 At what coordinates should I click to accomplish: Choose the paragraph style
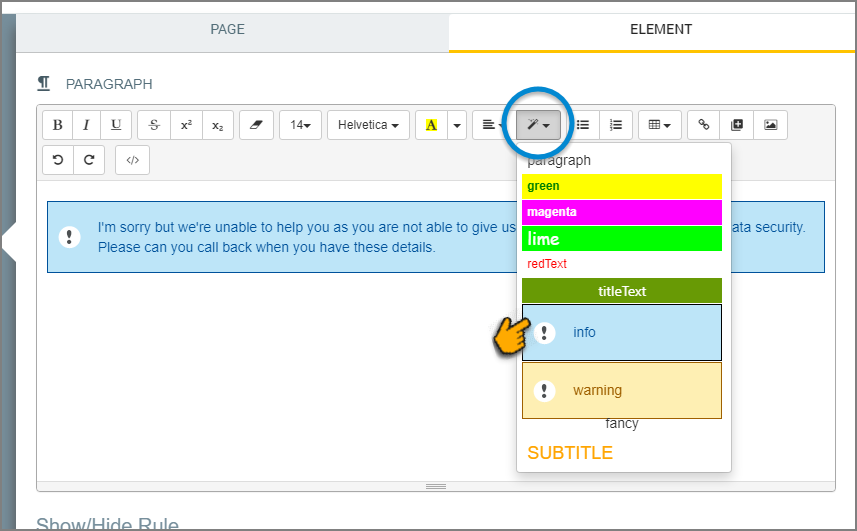(x=622, y=161)
